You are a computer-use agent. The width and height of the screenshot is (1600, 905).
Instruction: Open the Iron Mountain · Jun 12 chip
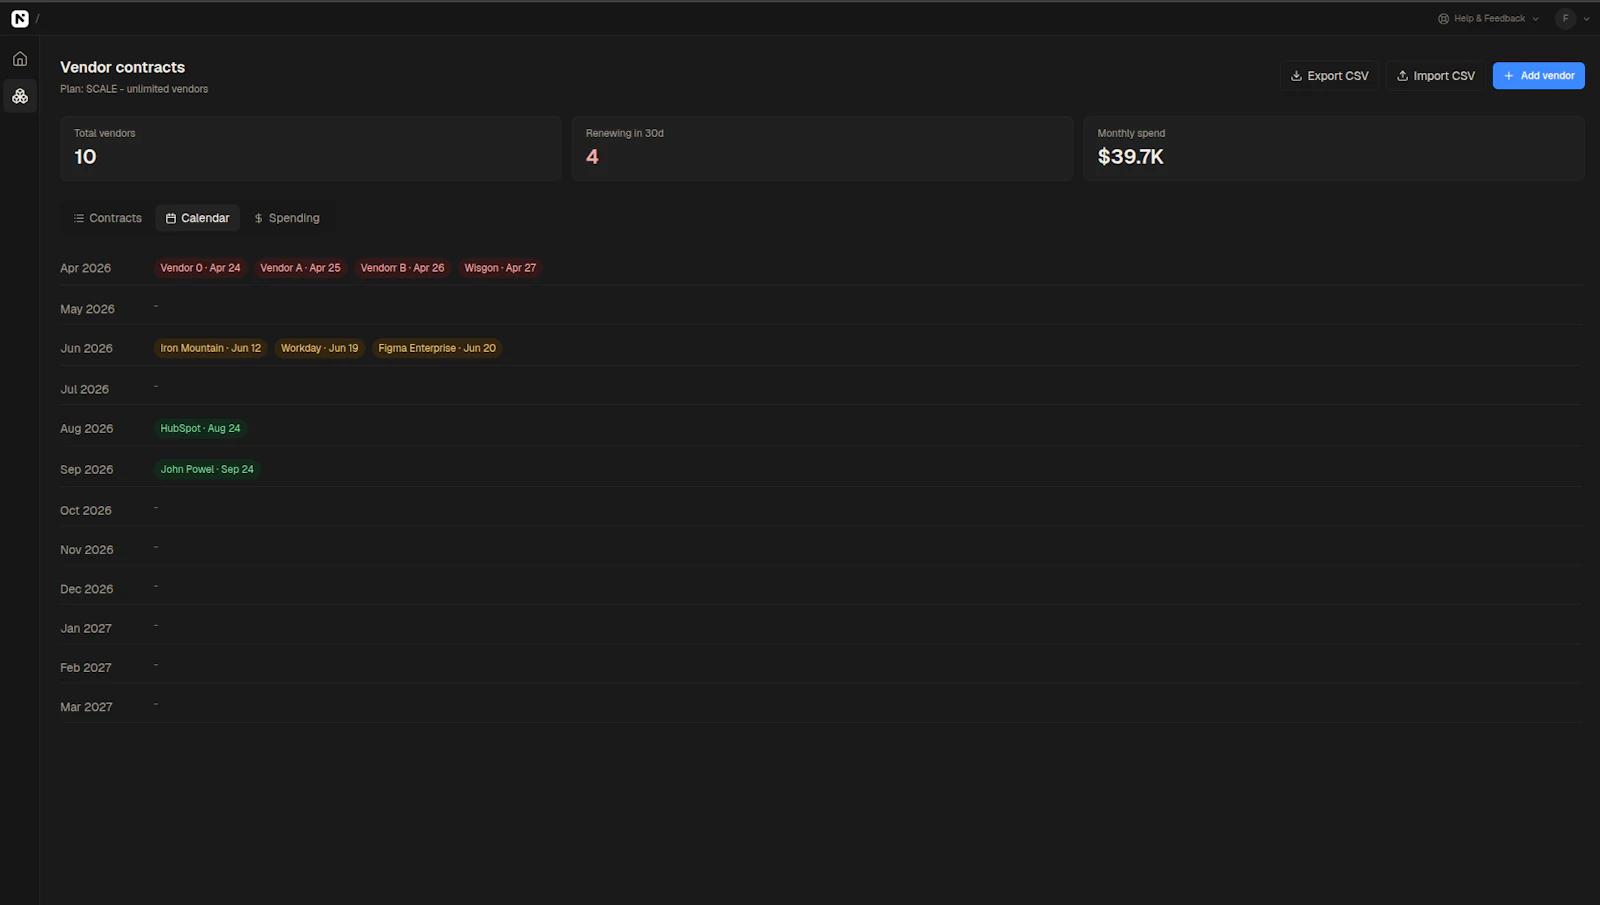[x=210, y=348]
